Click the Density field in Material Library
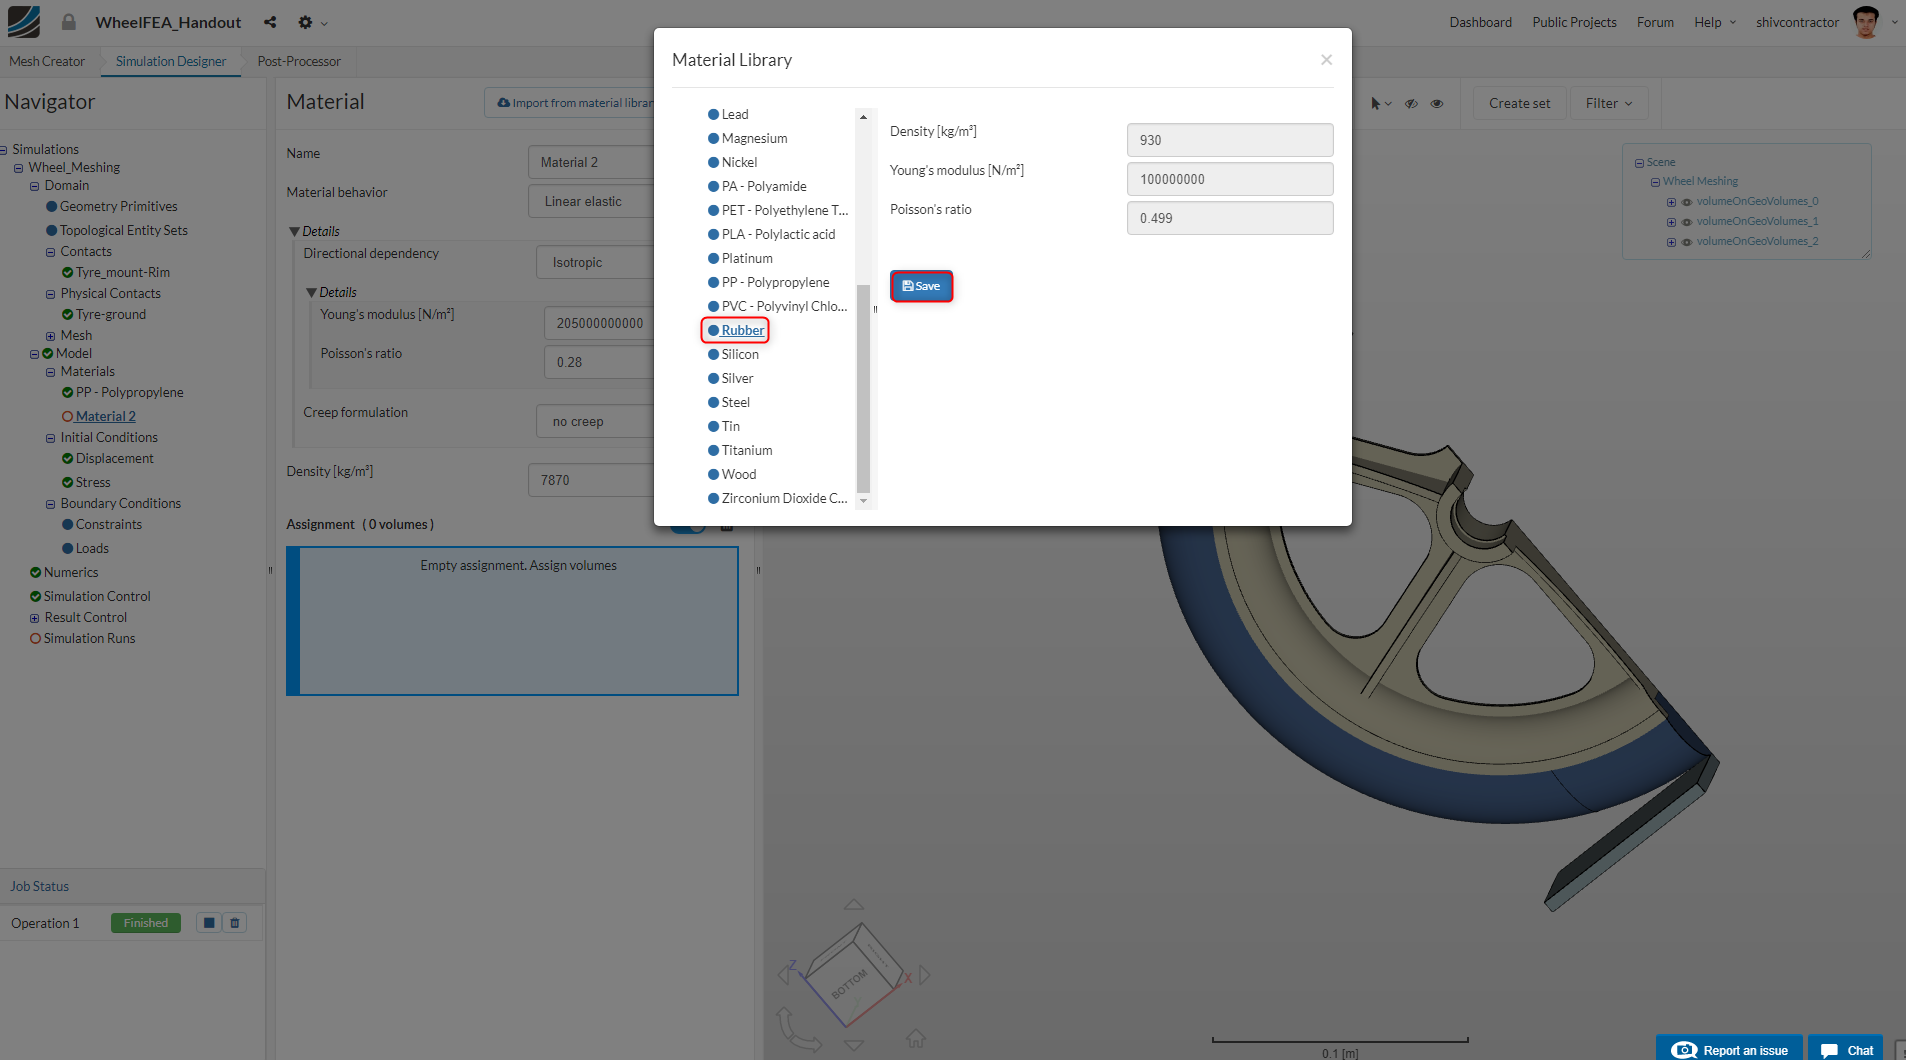 (1229, 140)
